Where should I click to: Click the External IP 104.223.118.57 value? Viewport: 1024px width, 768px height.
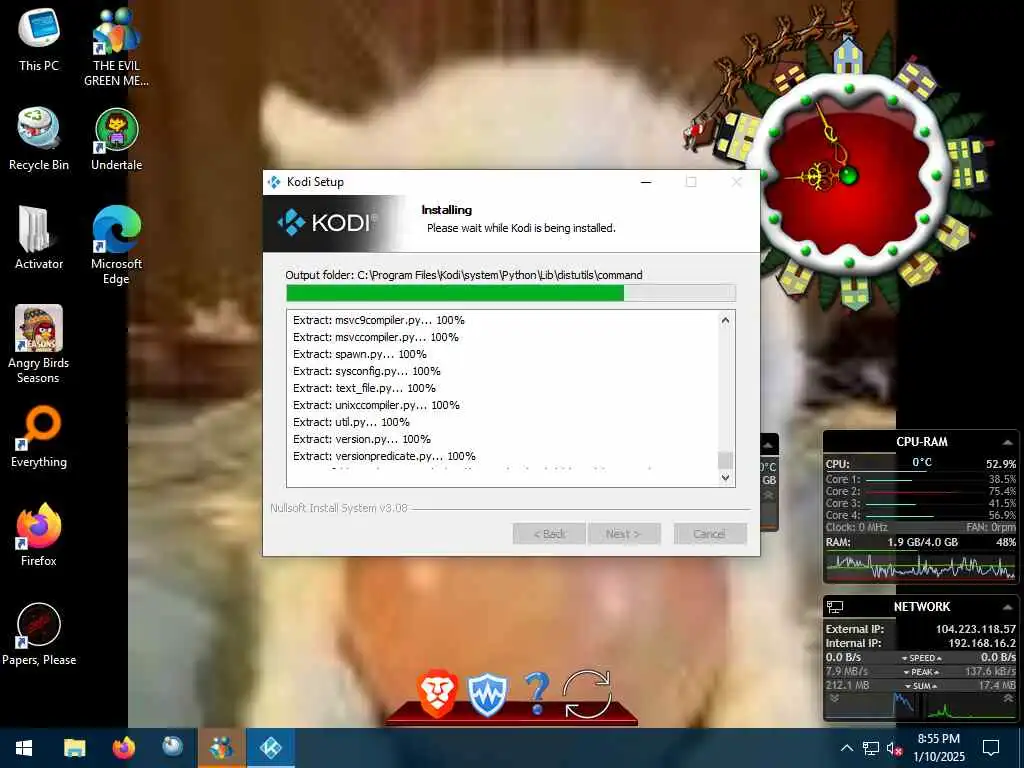coord(976,629)
